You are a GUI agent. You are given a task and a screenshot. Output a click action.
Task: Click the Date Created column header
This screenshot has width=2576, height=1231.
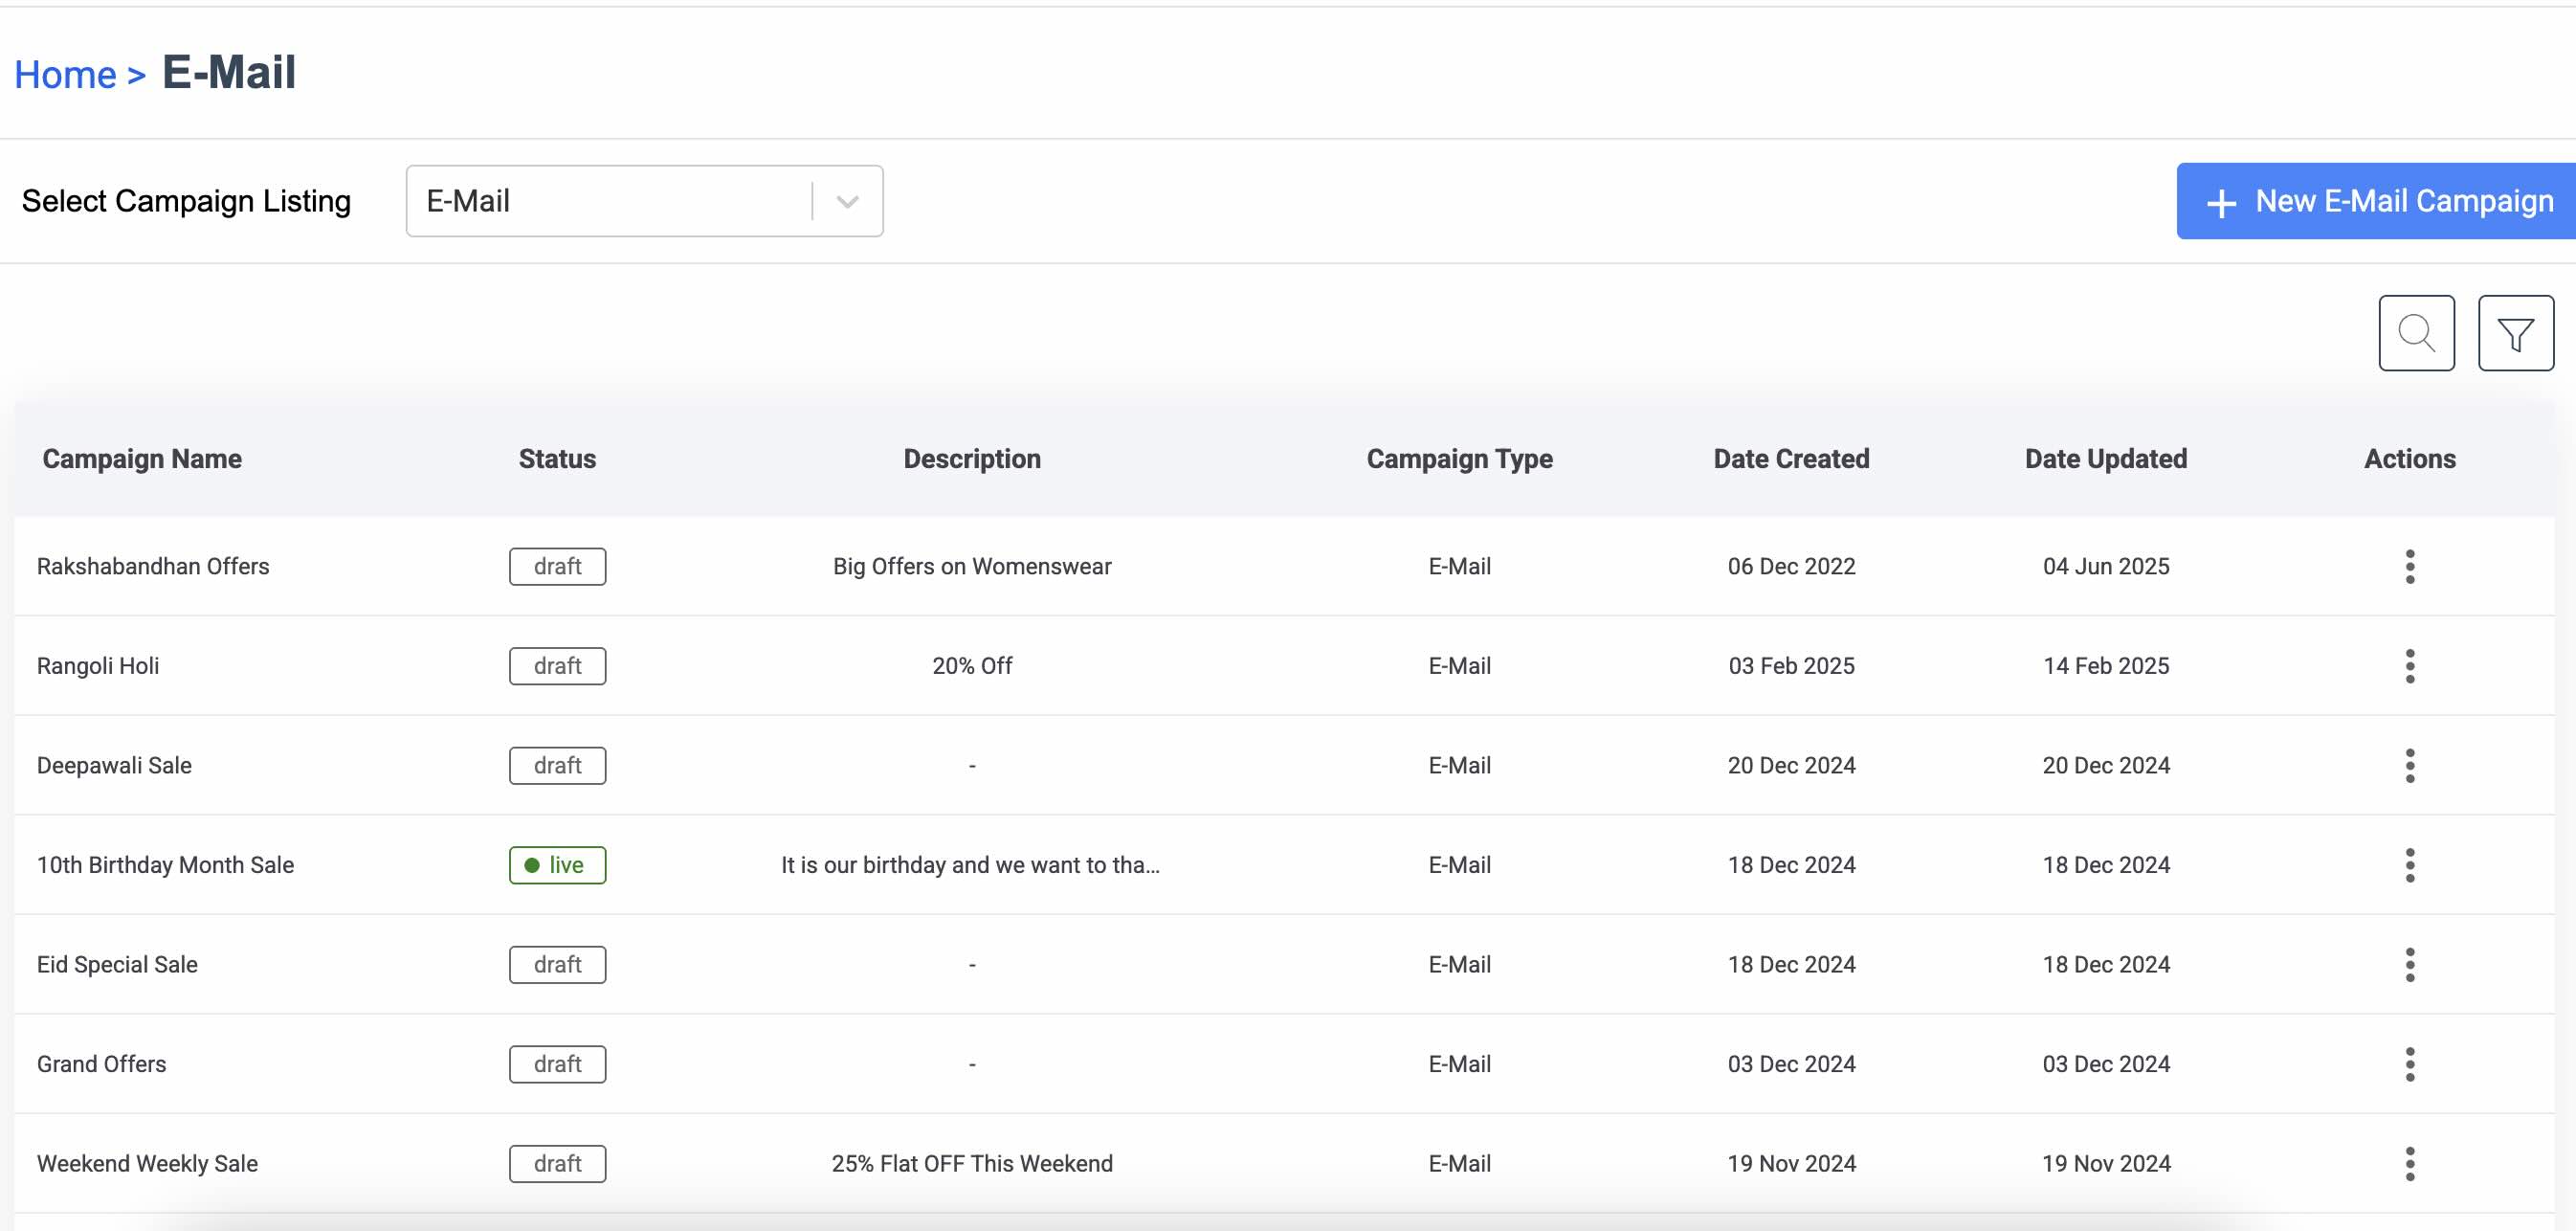1790,459
